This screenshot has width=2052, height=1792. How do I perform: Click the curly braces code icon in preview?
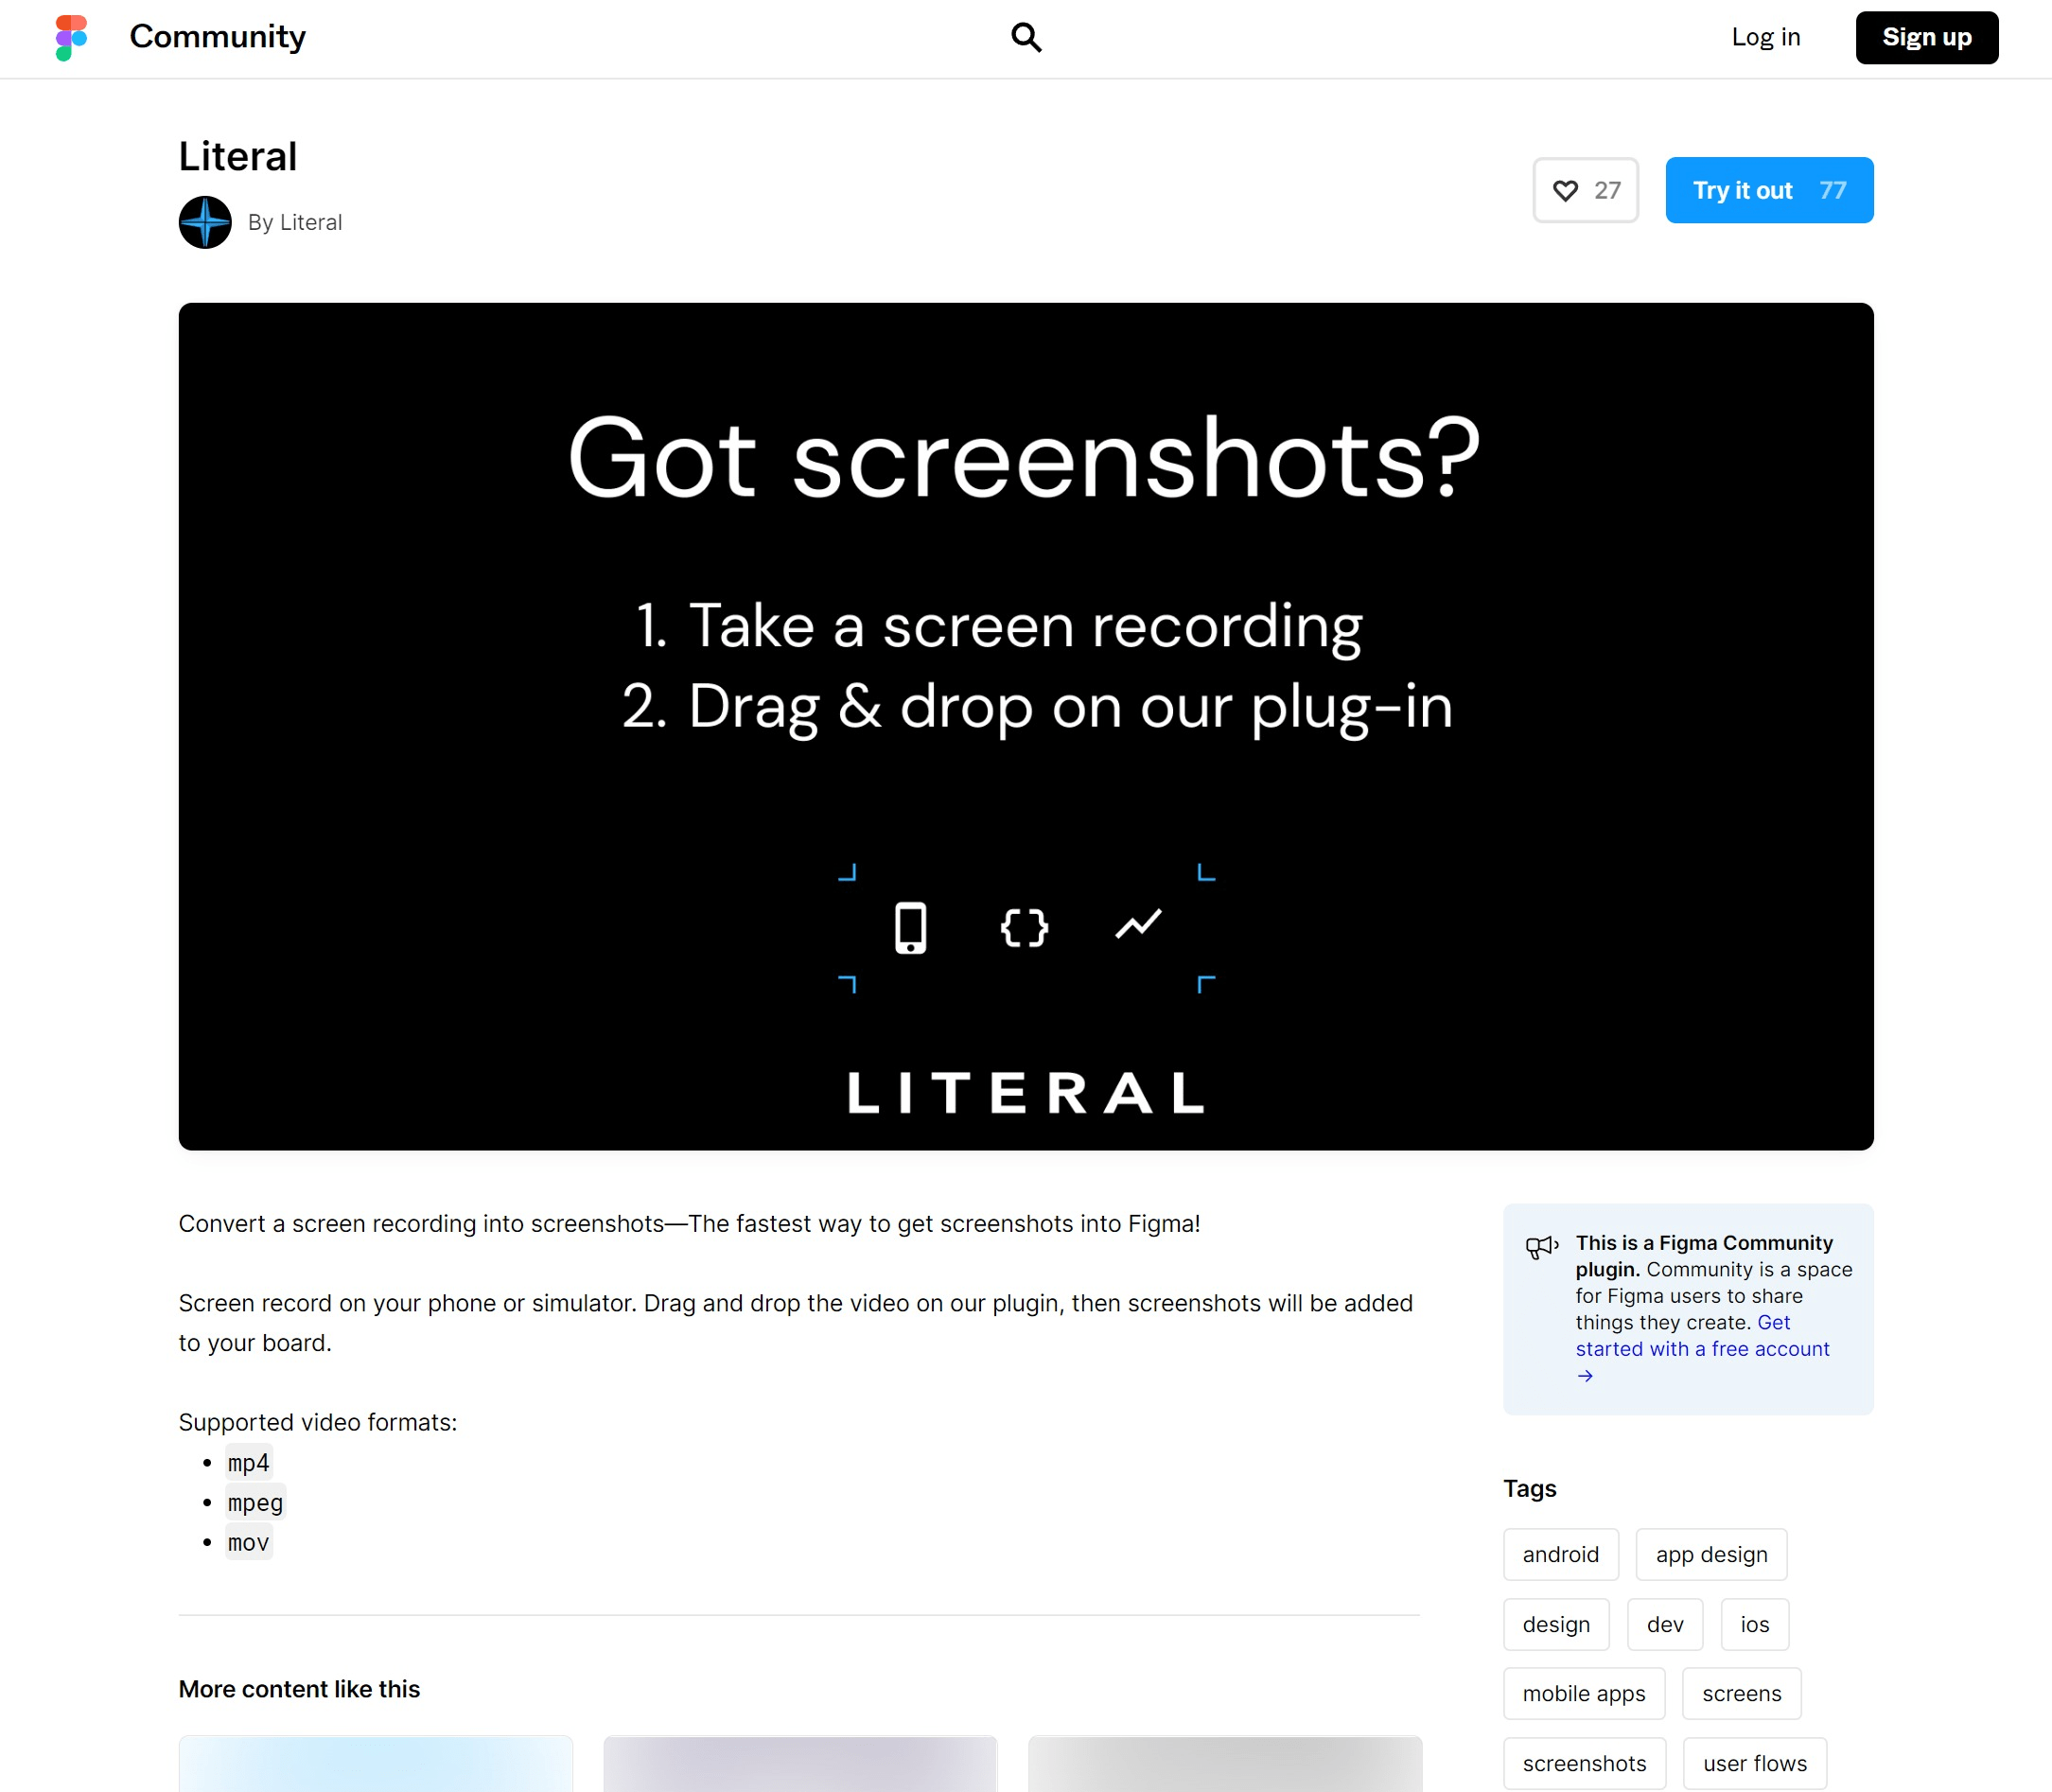pos(1025,926)
